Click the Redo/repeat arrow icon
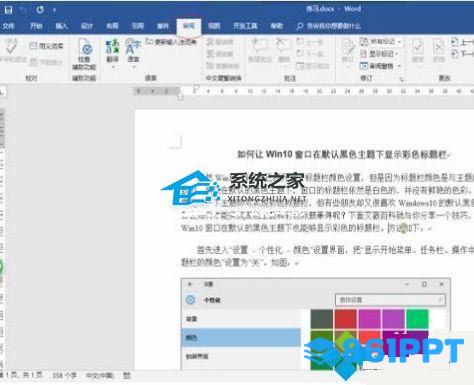The width and height of the screenshot is (474, 385). [40, 10]
